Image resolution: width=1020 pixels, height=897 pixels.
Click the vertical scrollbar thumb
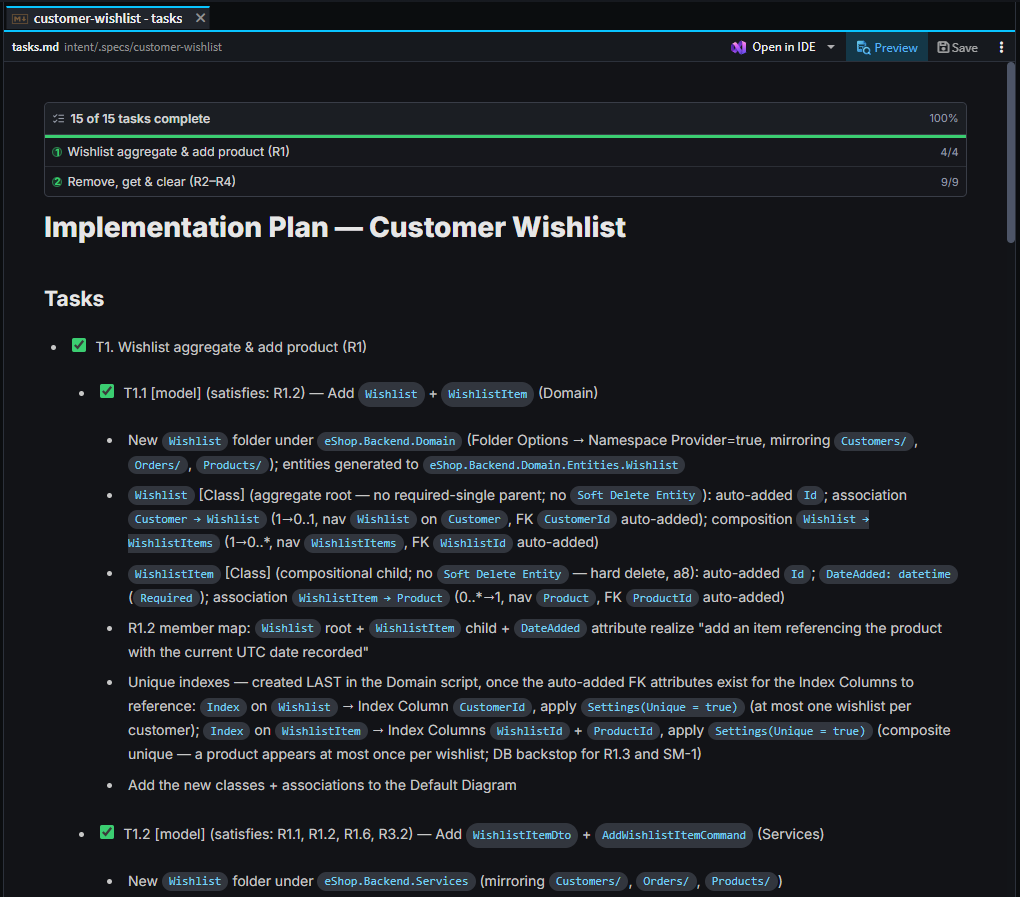1010,153
